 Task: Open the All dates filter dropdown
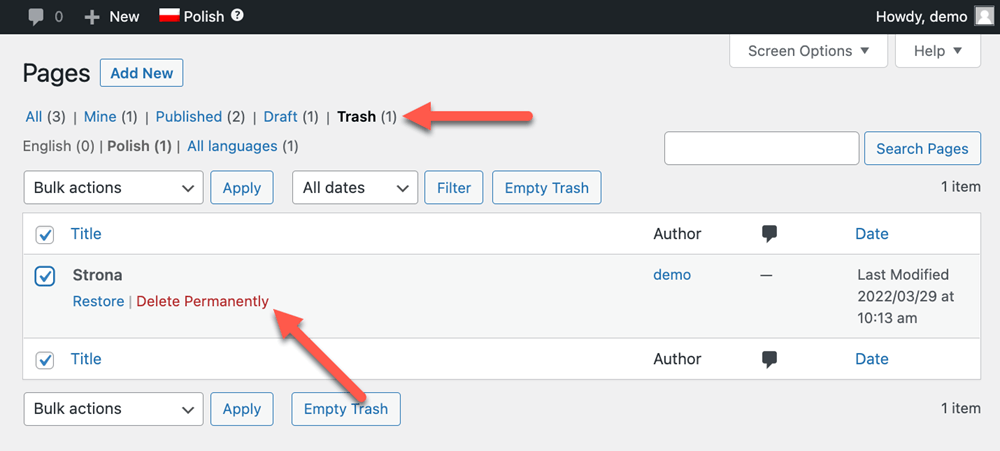click(355, 188)
